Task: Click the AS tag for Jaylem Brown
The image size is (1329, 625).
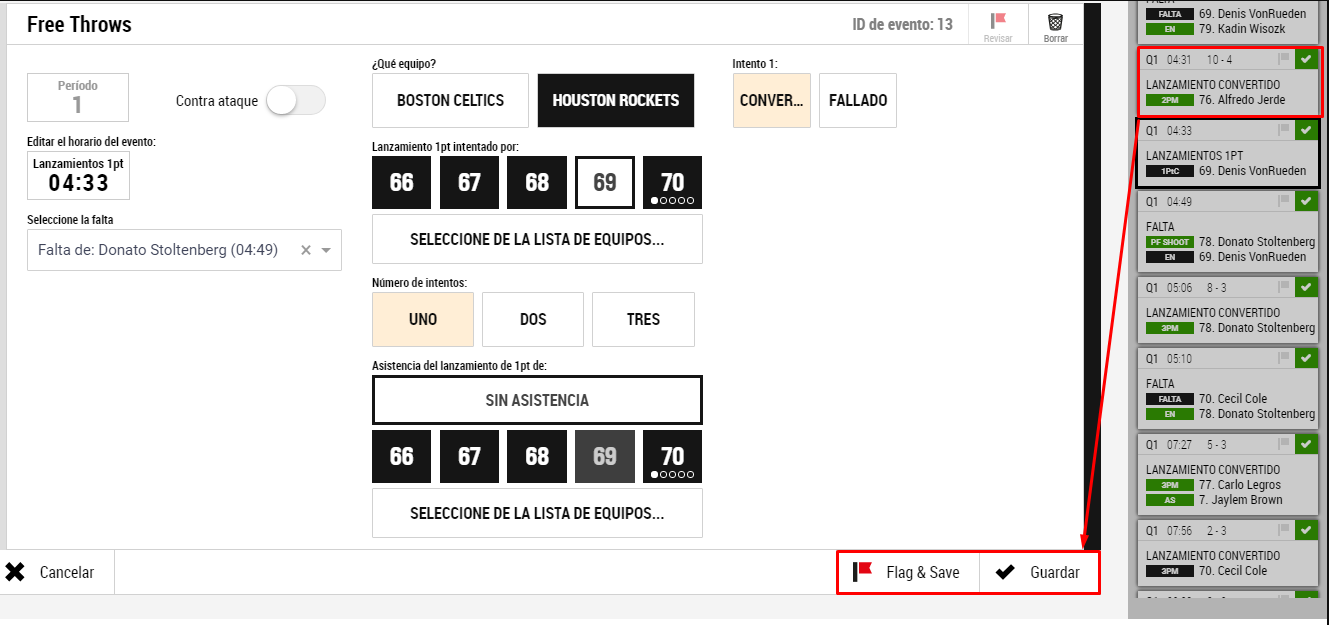Action: point(1169,500)
